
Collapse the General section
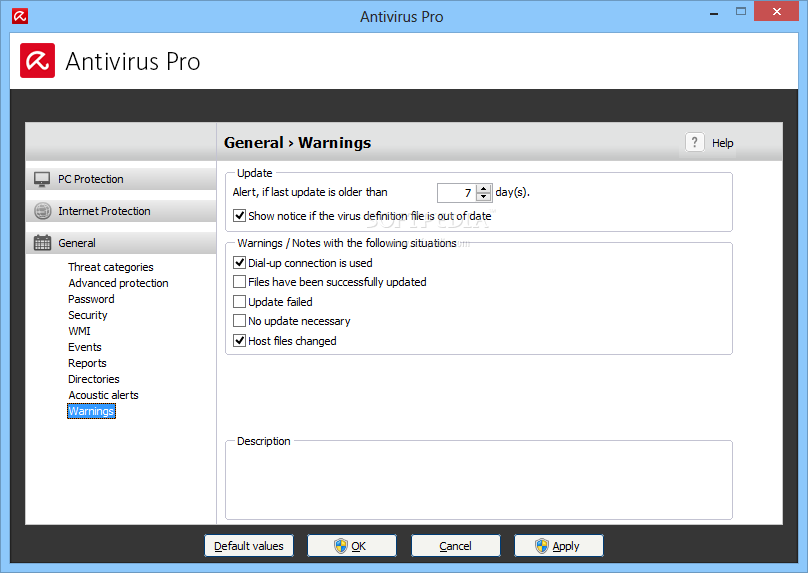pos(121,243)
